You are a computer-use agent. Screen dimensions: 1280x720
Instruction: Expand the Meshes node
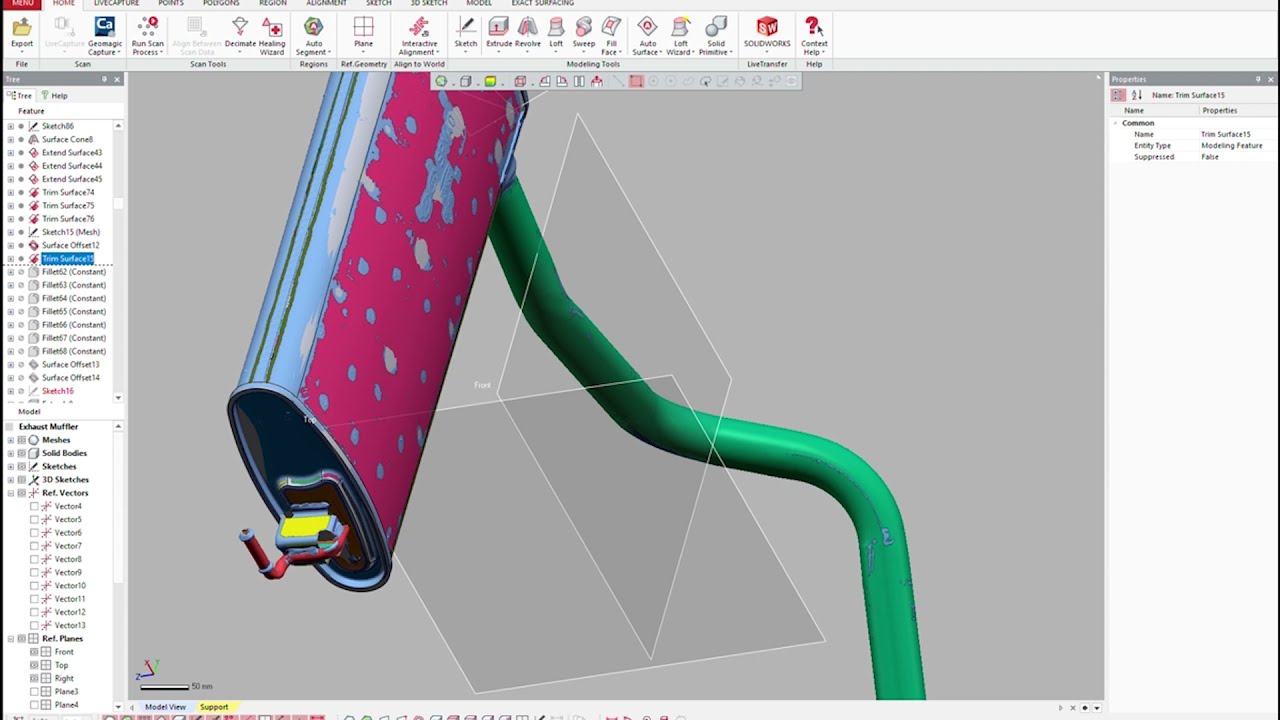tap(10, 440)
